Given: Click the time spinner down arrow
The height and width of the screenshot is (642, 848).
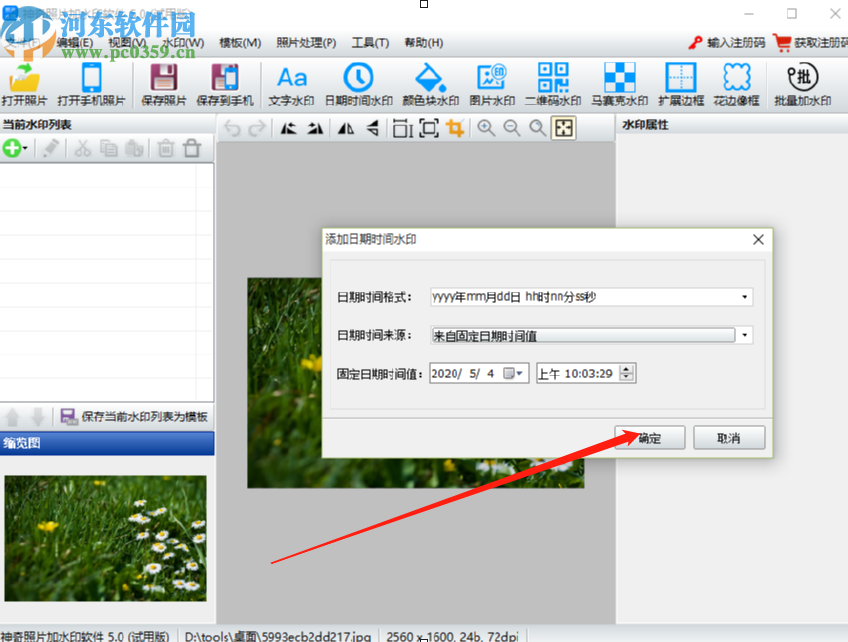Looking at the screenshot, I should [626, 377].
